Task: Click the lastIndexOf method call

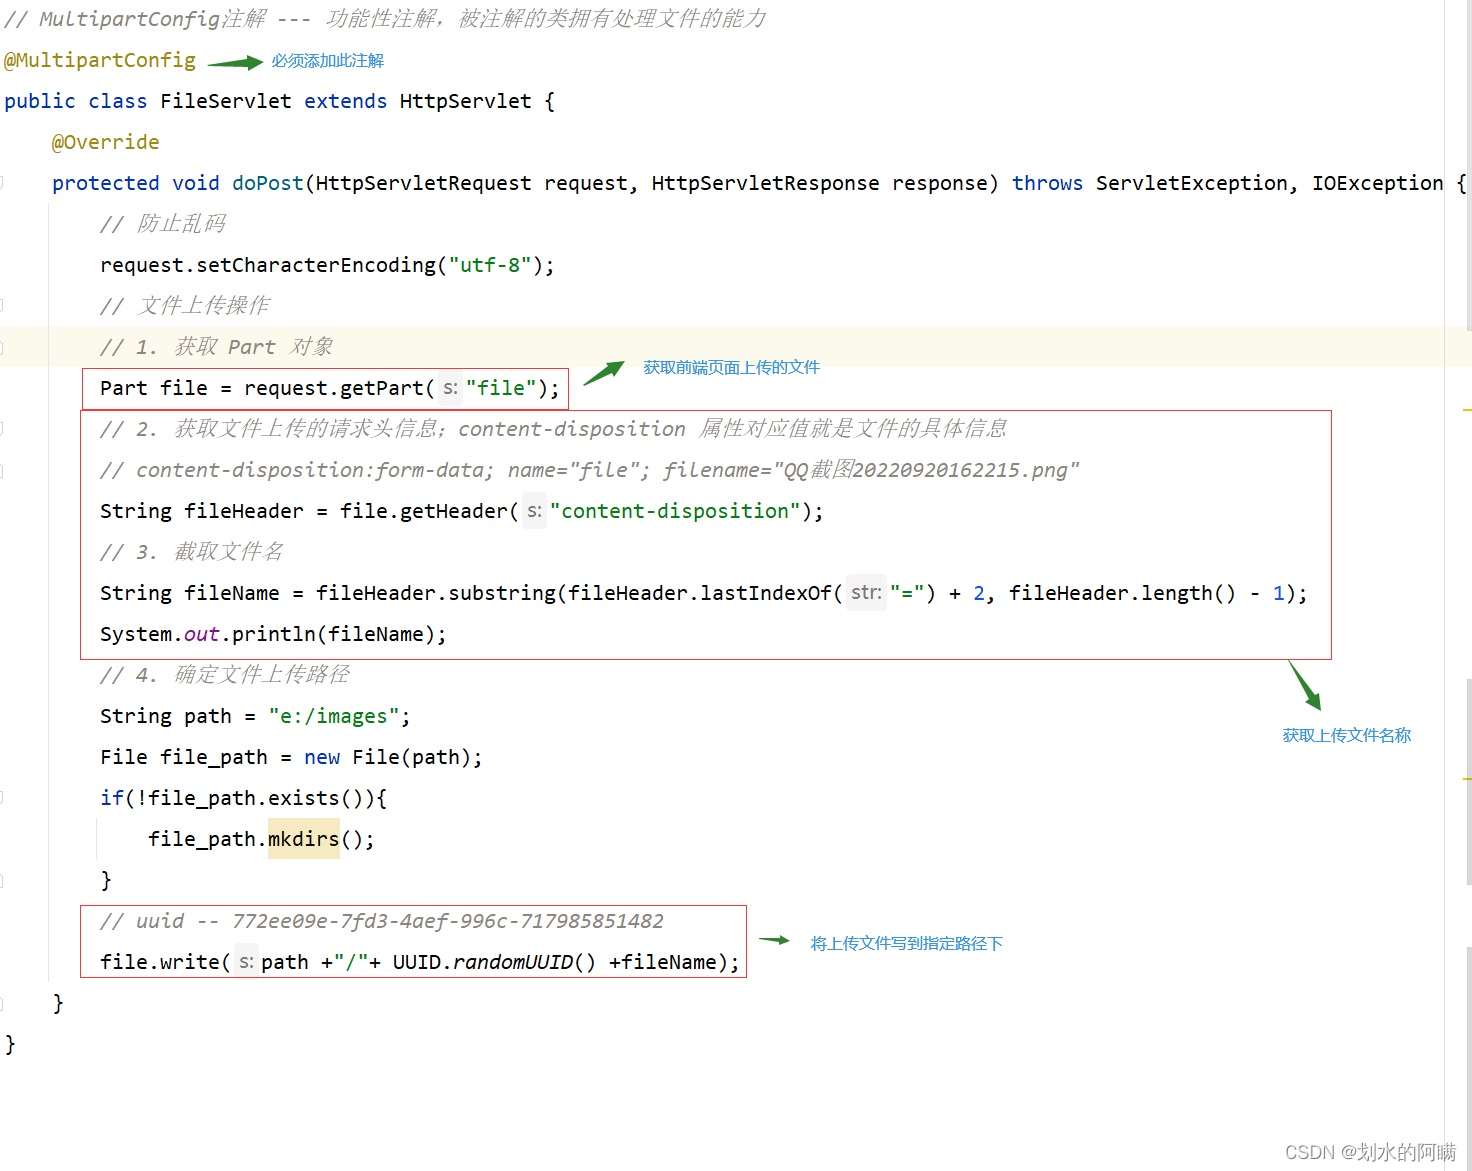Action: click(x=766, y=593)
